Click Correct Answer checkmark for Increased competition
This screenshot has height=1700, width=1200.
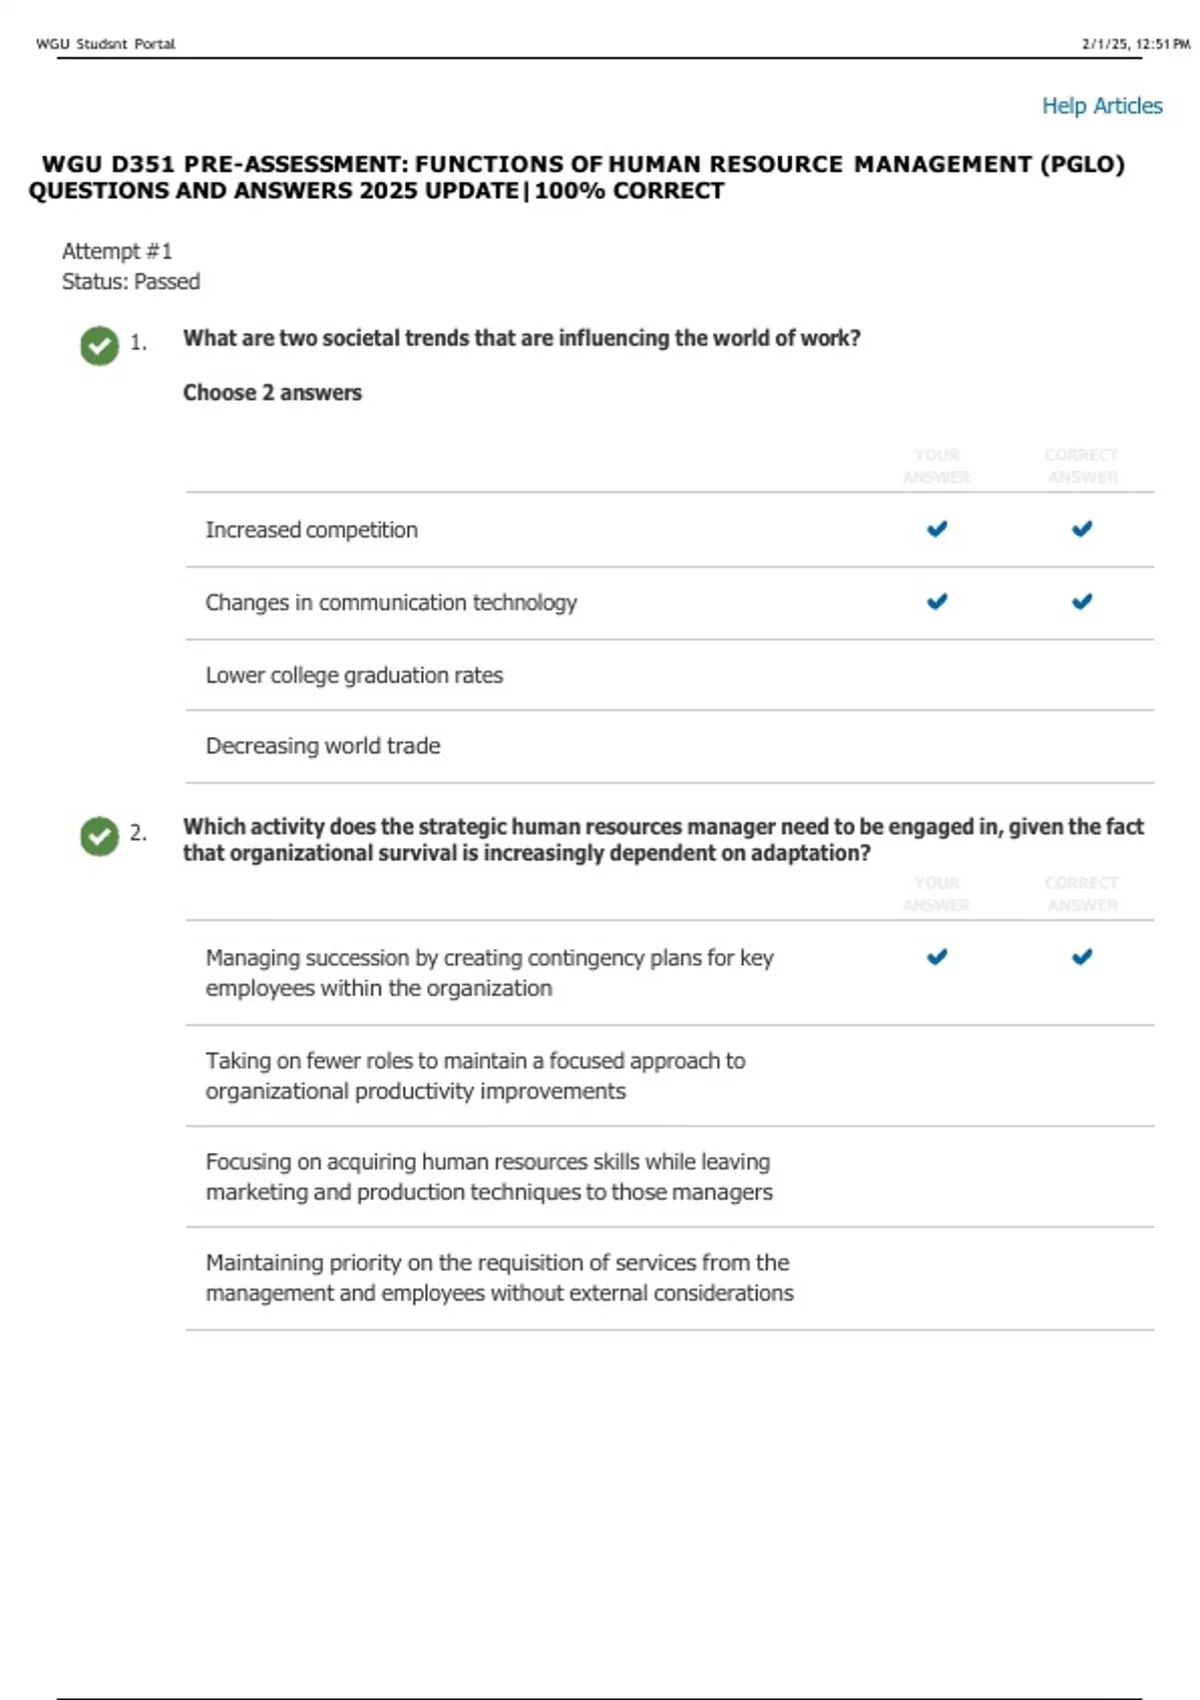[x=1082, y=529]
